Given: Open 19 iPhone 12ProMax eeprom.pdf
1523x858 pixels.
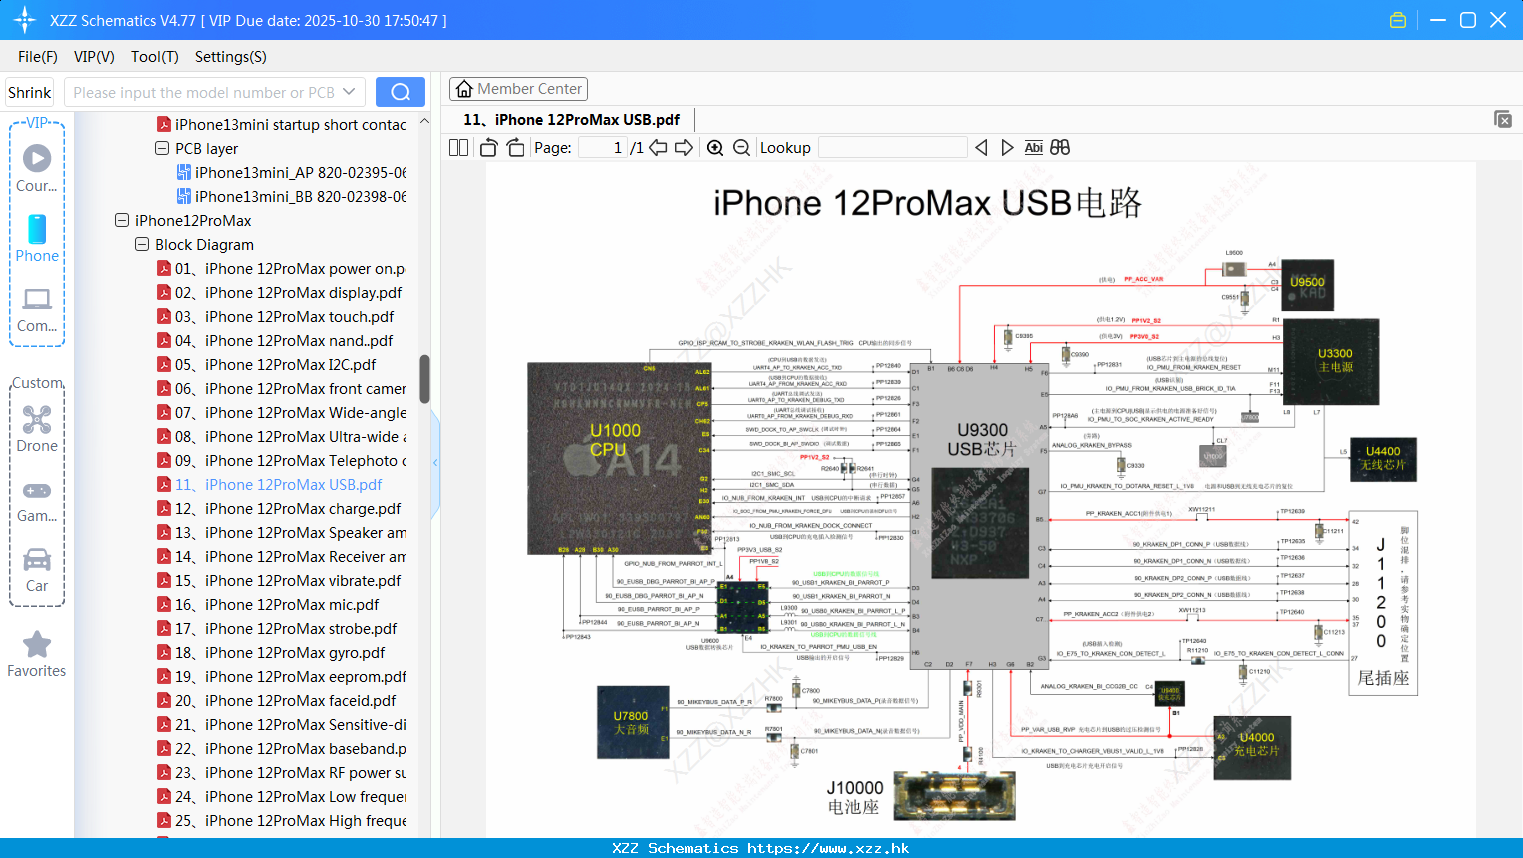Looking at the screenshot, I should [x=281, y=676].
